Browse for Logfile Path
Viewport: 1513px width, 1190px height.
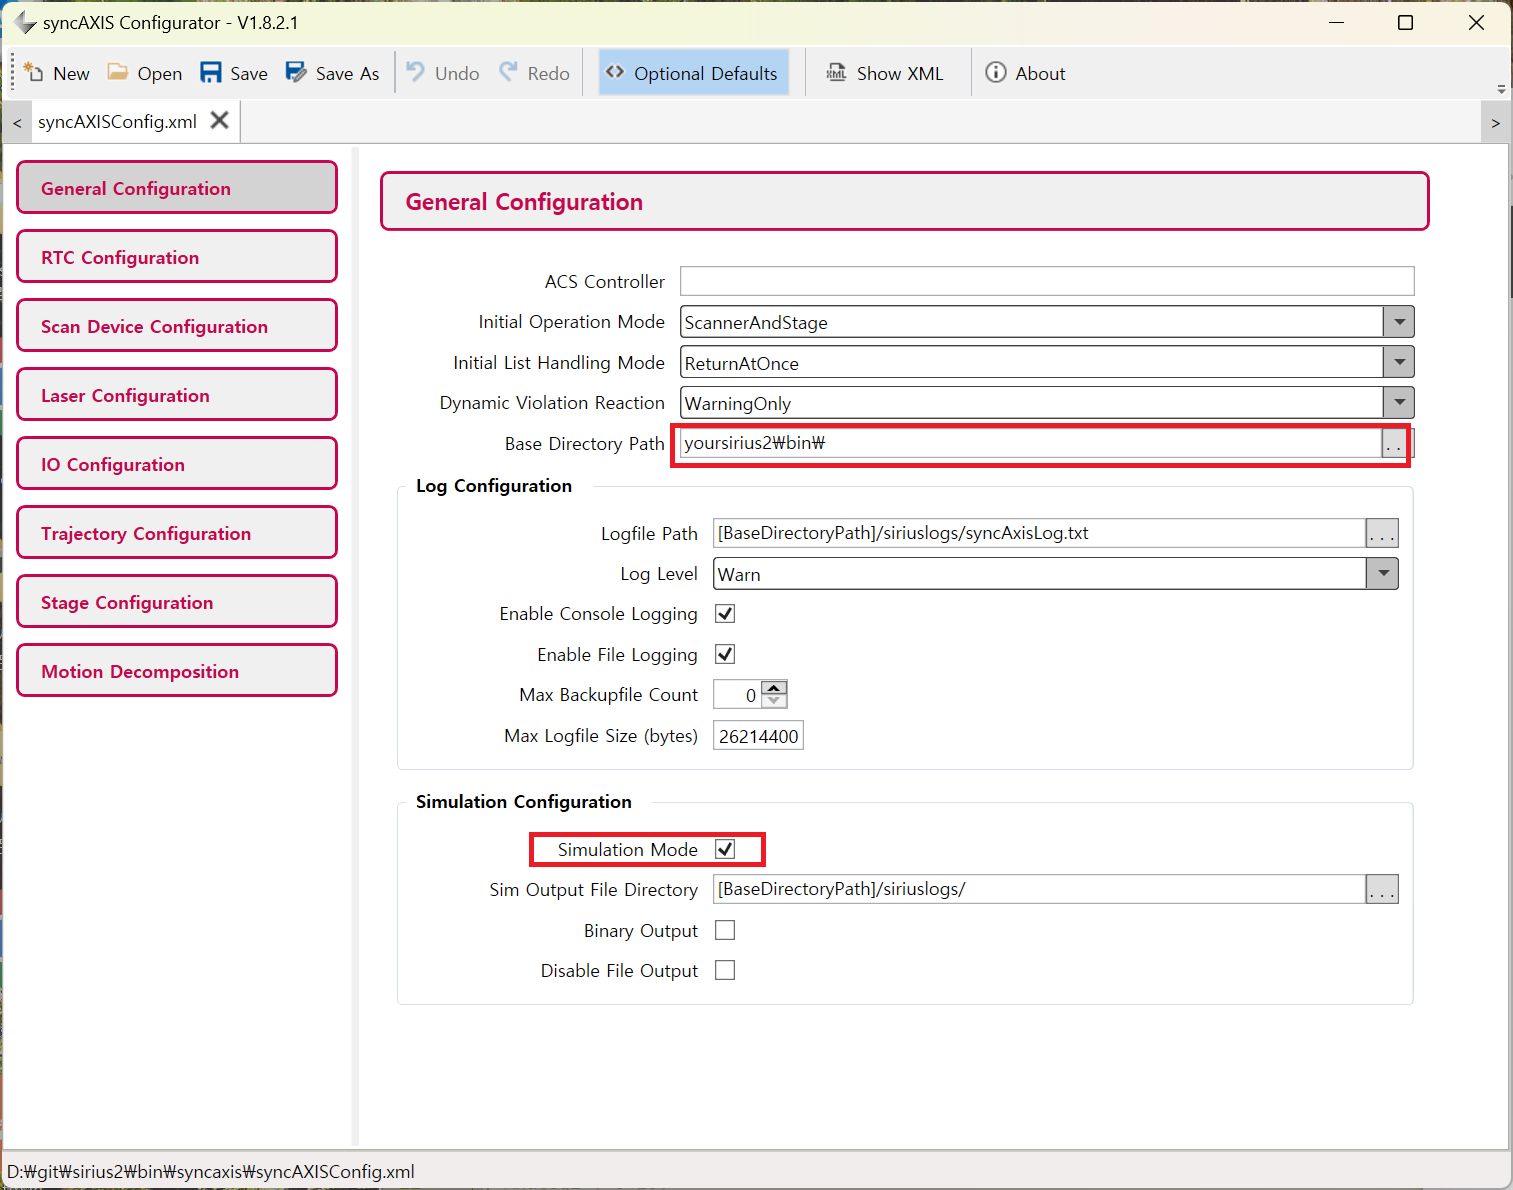(x=1382, y=533)
